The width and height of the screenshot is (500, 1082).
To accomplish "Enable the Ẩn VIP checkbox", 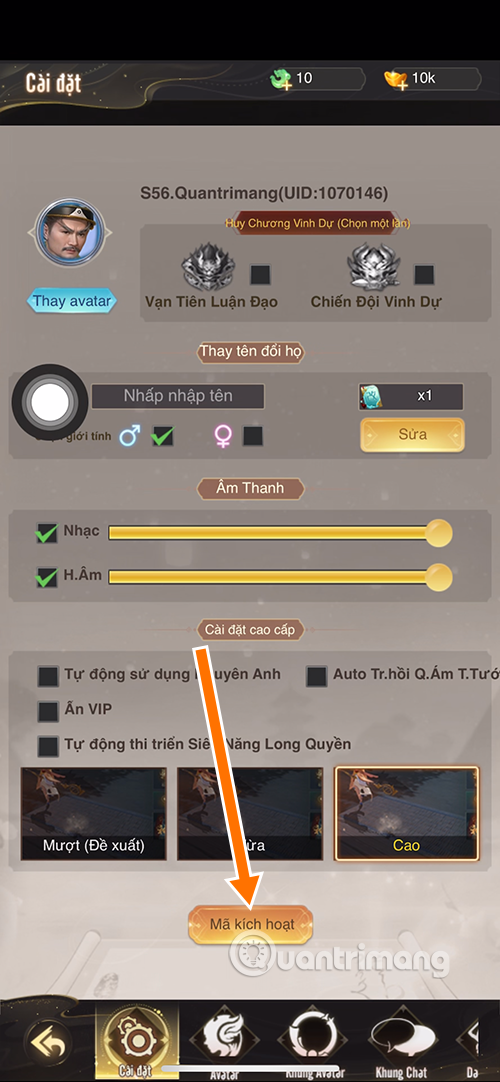I will pos(48,711).
